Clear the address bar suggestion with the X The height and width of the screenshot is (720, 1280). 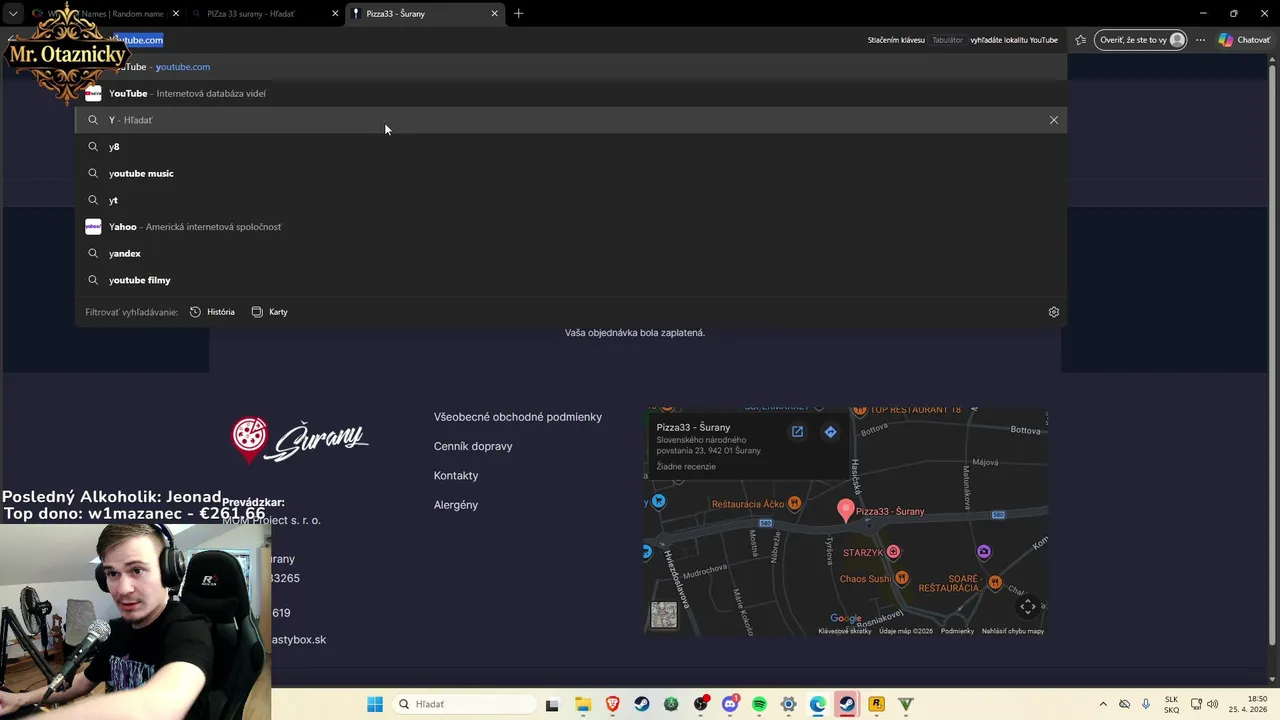point(1053,120)
